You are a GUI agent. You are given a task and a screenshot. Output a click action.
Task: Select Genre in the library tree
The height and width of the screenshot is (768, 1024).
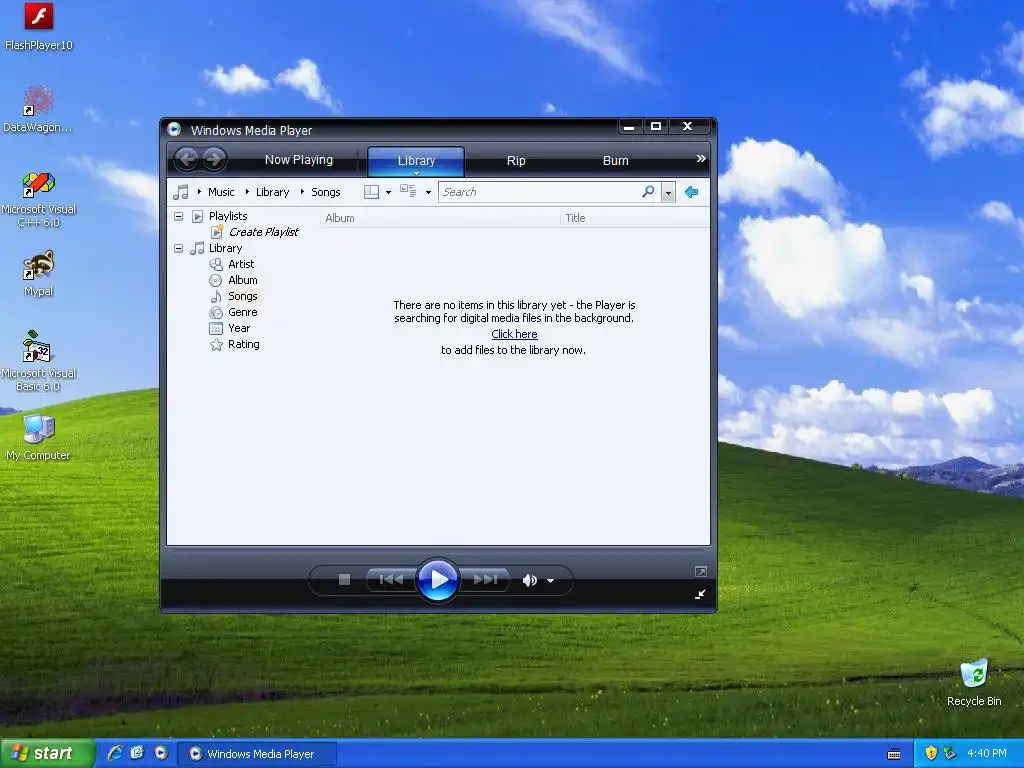[x=242, y=312]
